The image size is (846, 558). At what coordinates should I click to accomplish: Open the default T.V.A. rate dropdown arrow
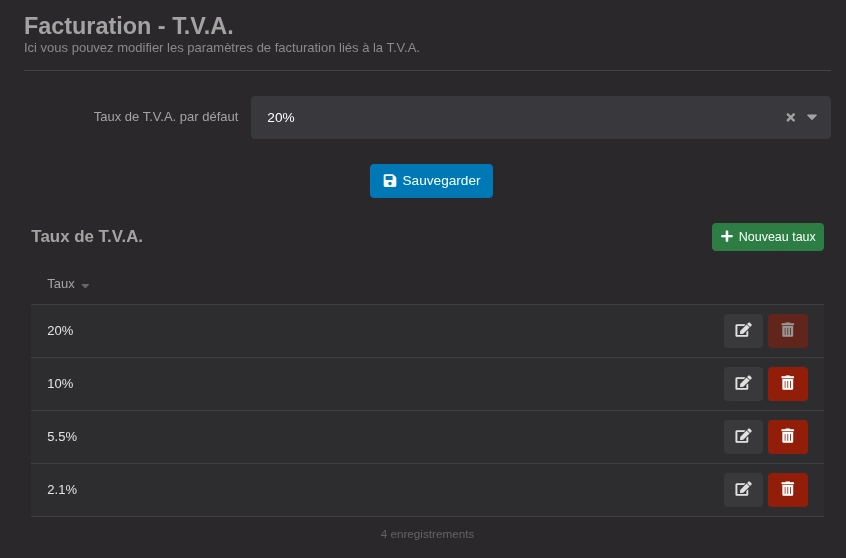811,117
